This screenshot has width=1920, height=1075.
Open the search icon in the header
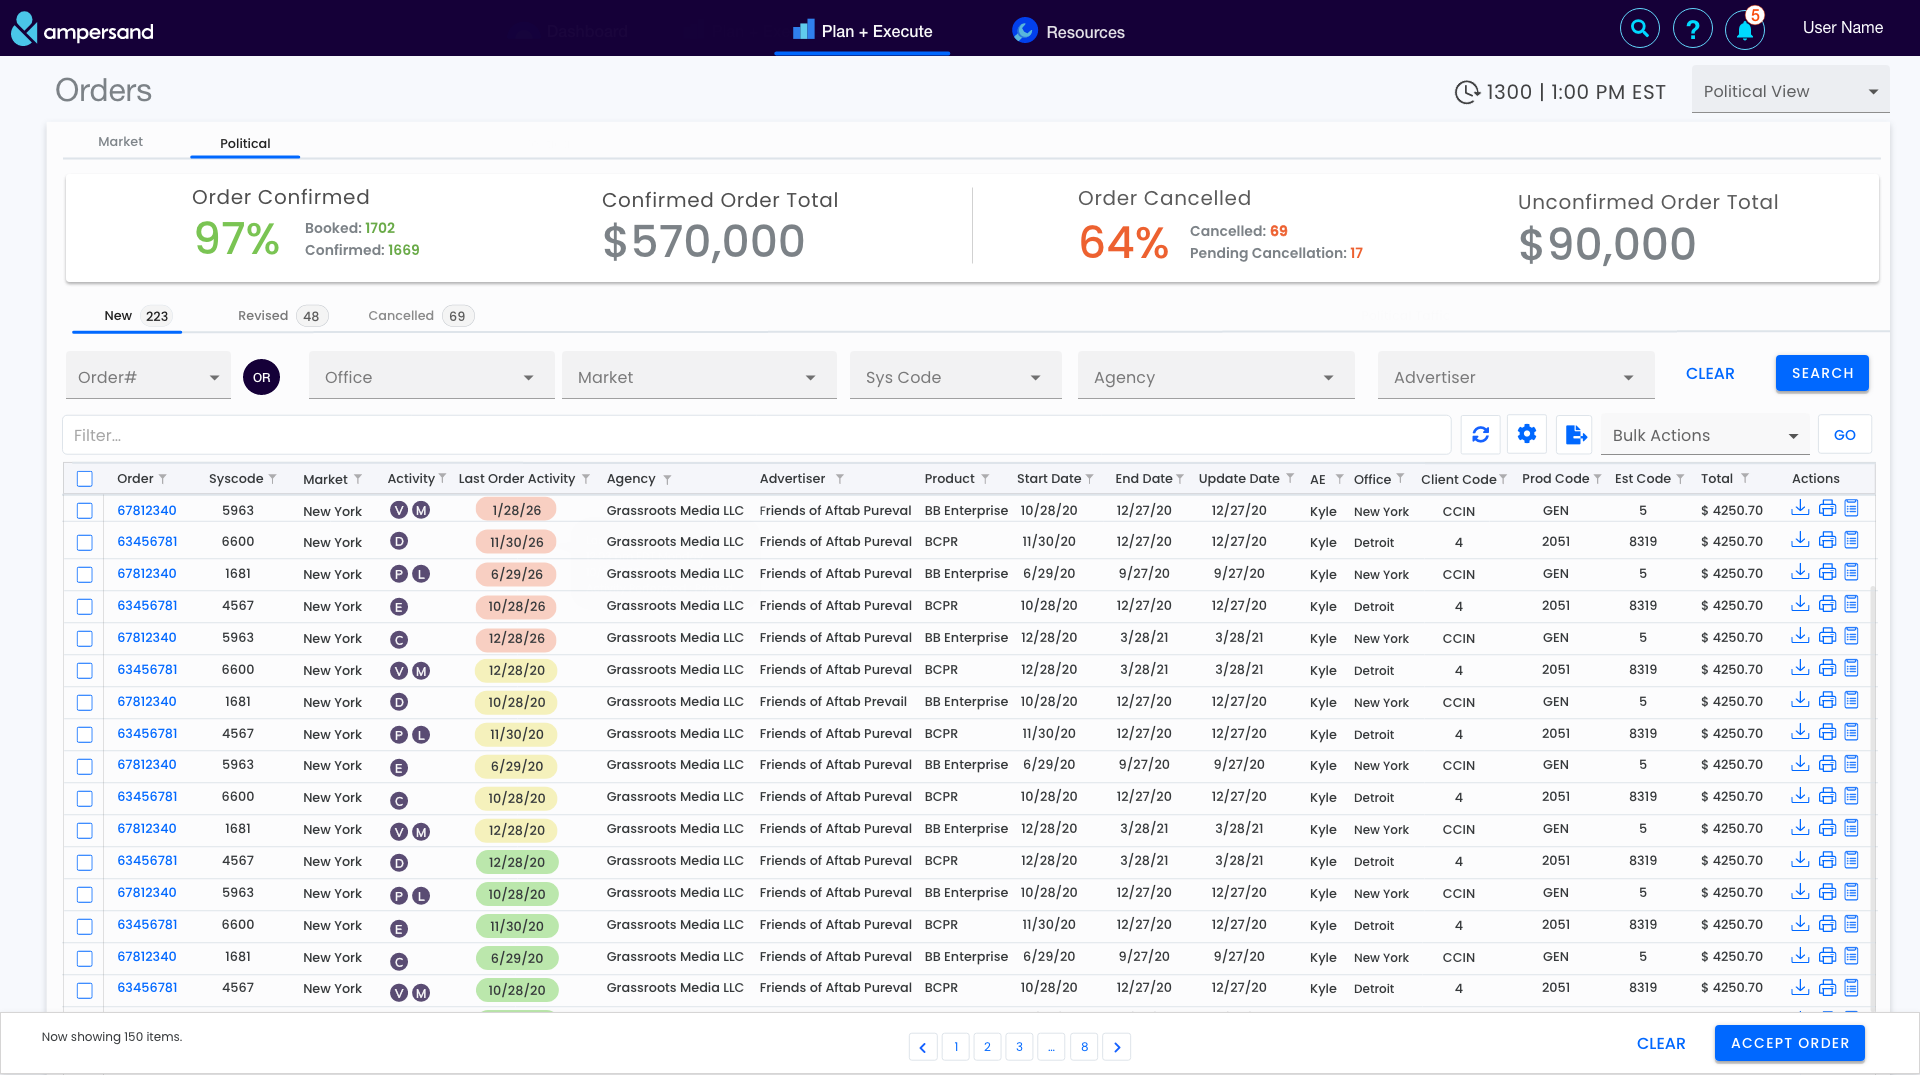[x=1640, y=28]
